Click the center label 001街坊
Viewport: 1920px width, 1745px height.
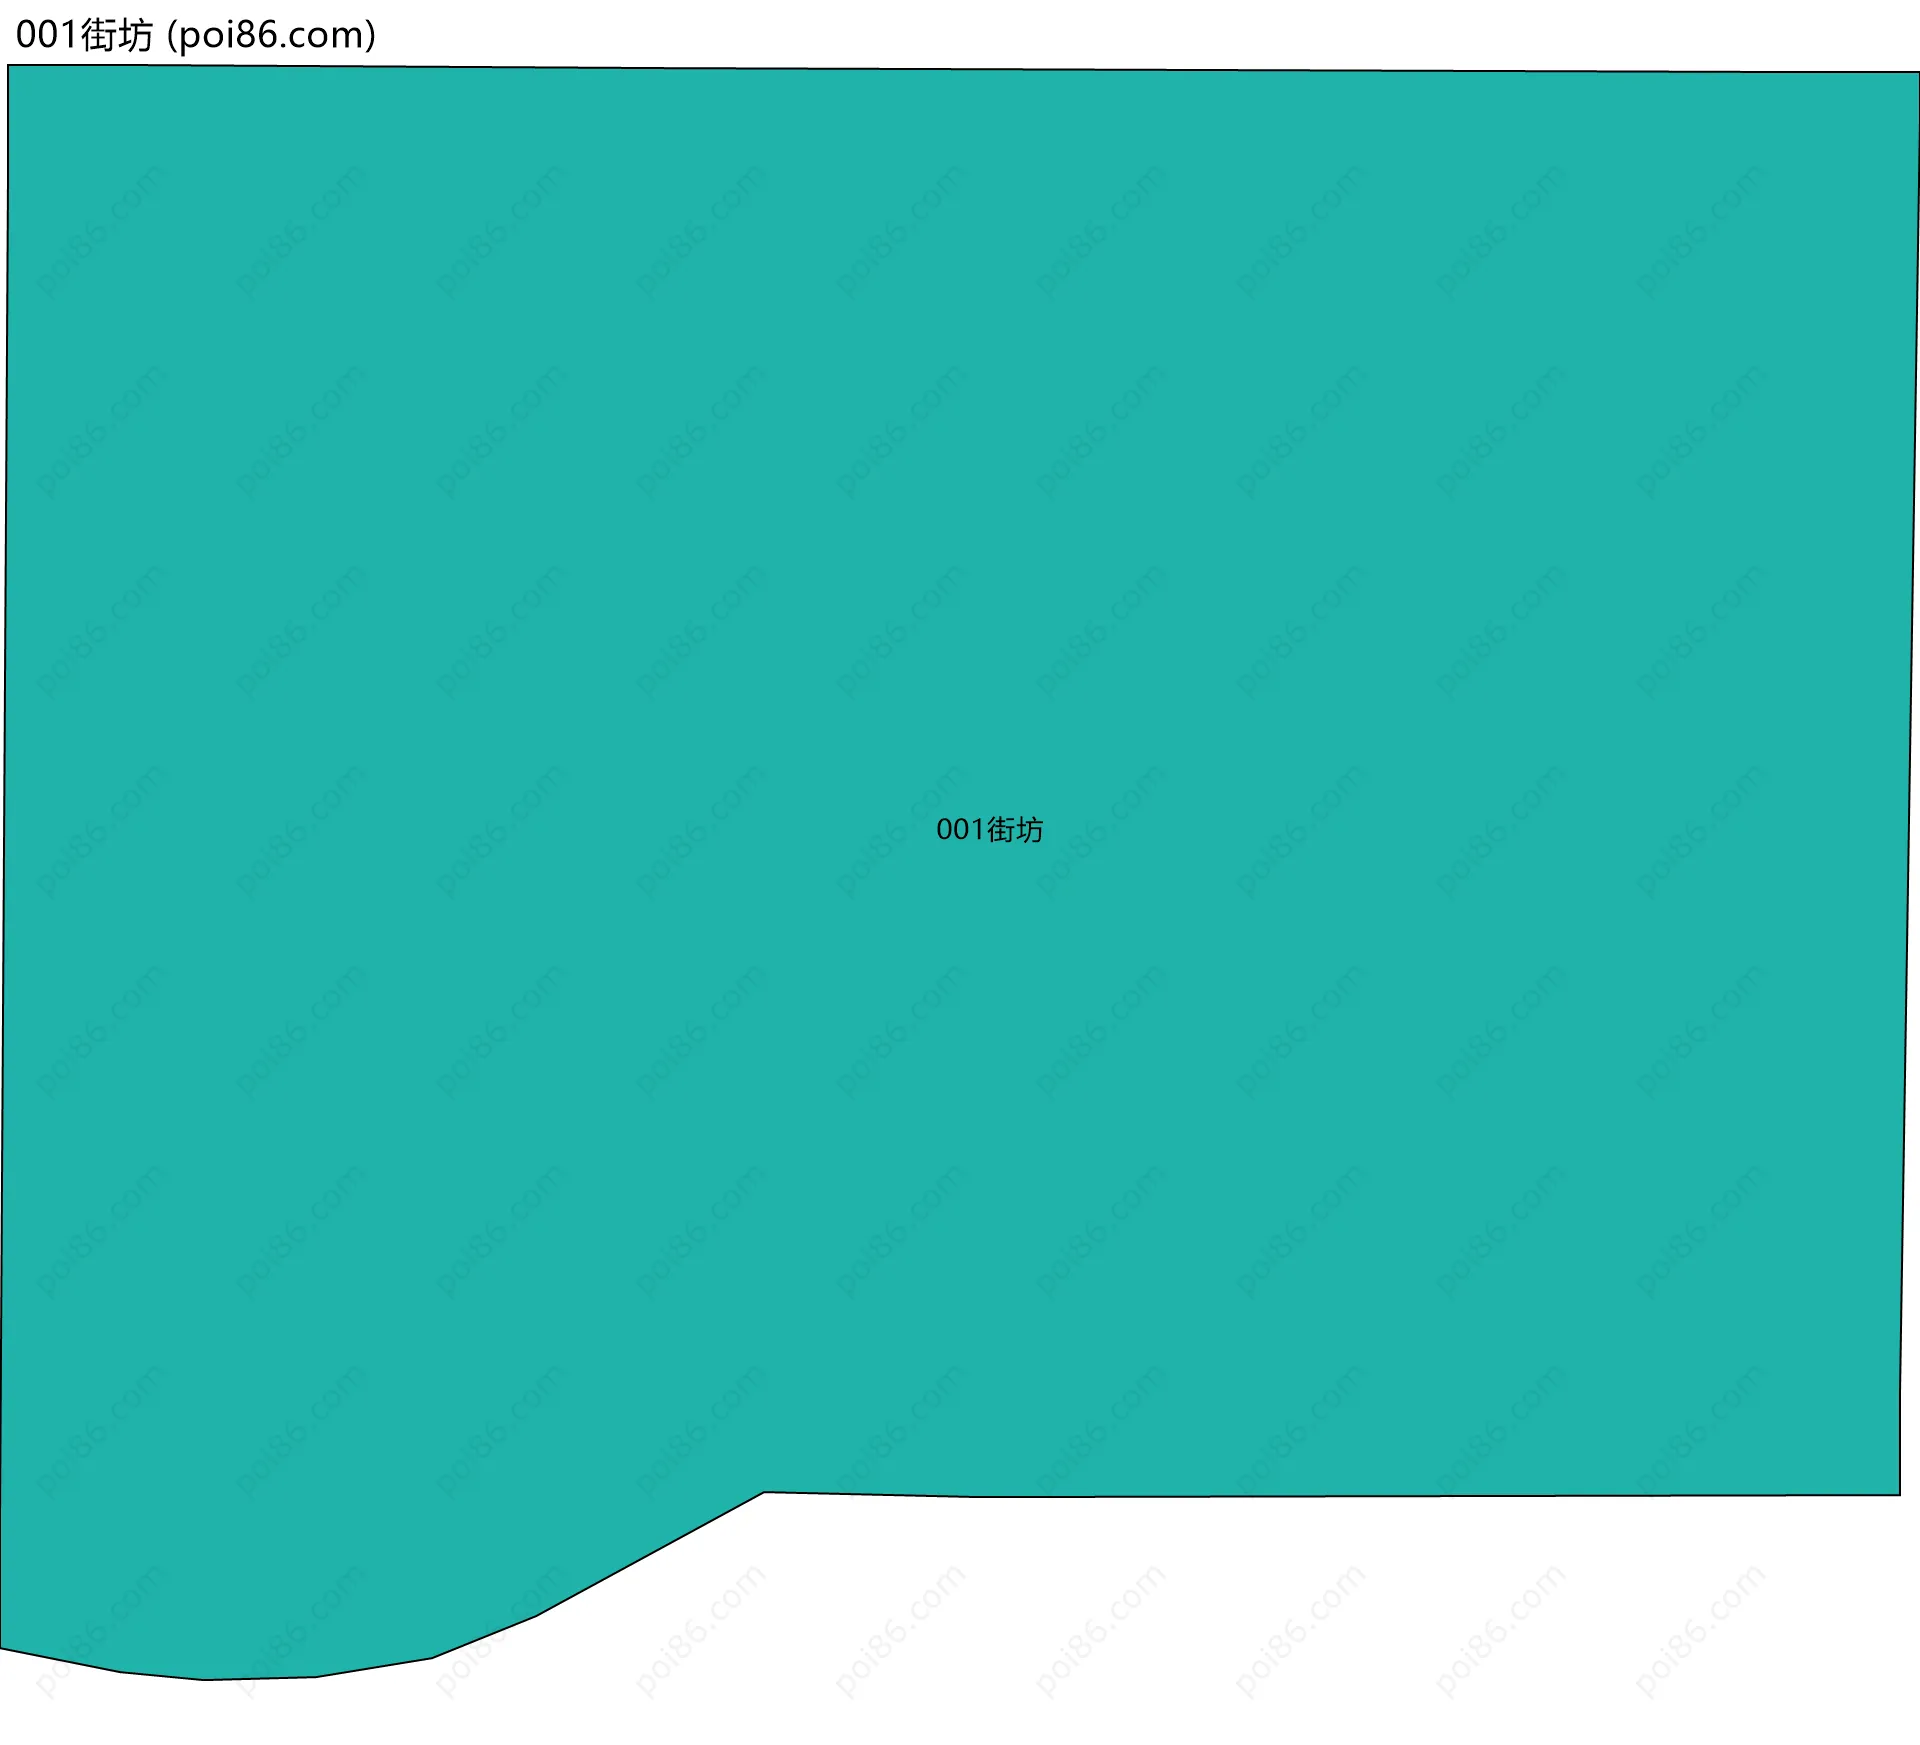[989, 830]
